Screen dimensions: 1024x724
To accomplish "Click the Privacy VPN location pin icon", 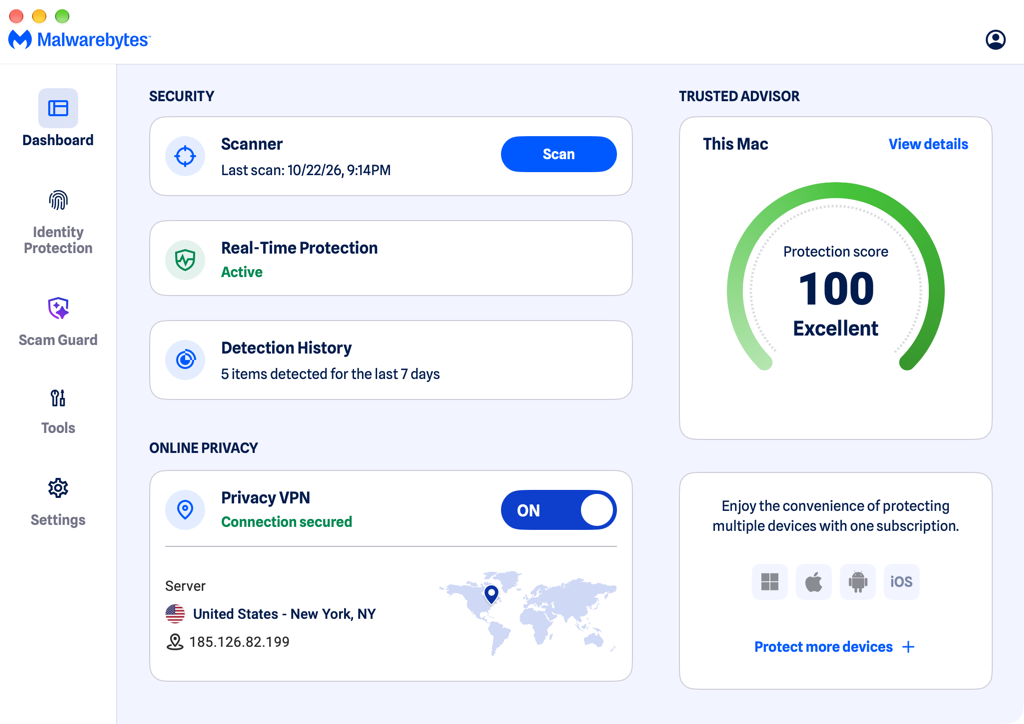I will pos(185,509).
